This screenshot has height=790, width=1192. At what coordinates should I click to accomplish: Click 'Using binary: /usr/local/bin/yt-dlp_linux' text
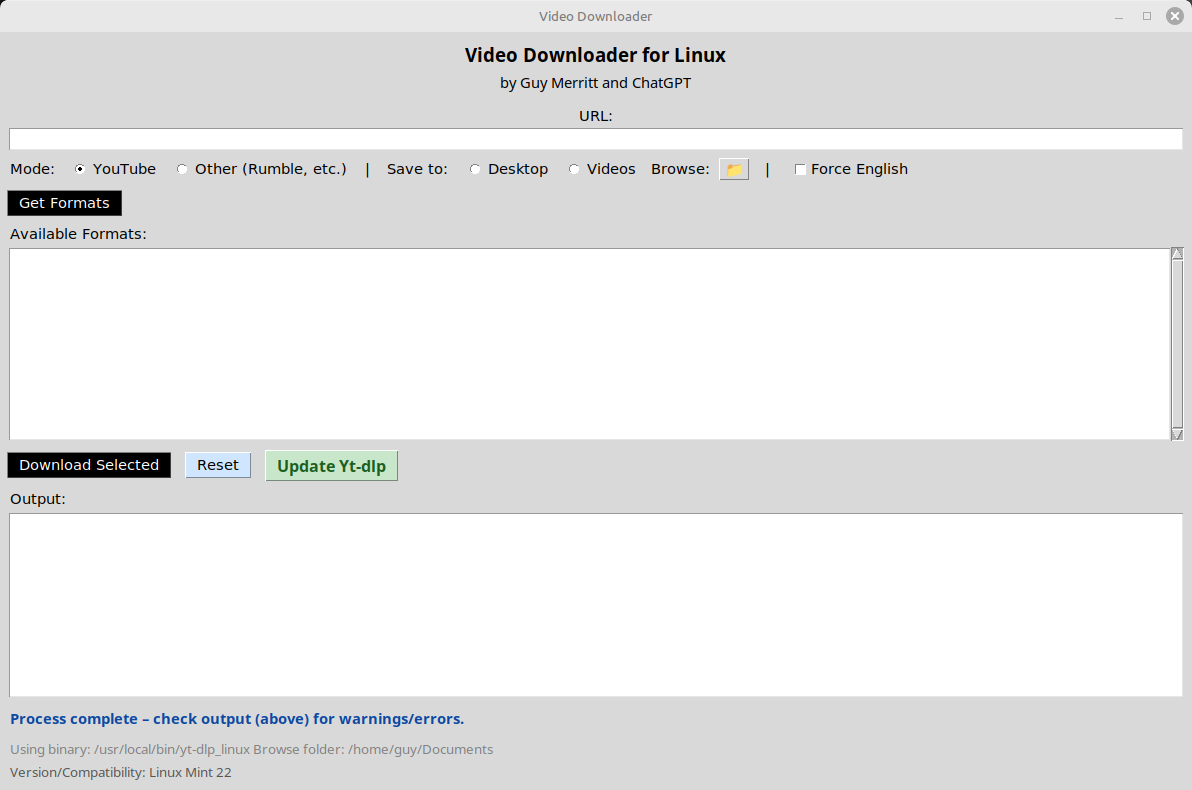tap(130, 750)
